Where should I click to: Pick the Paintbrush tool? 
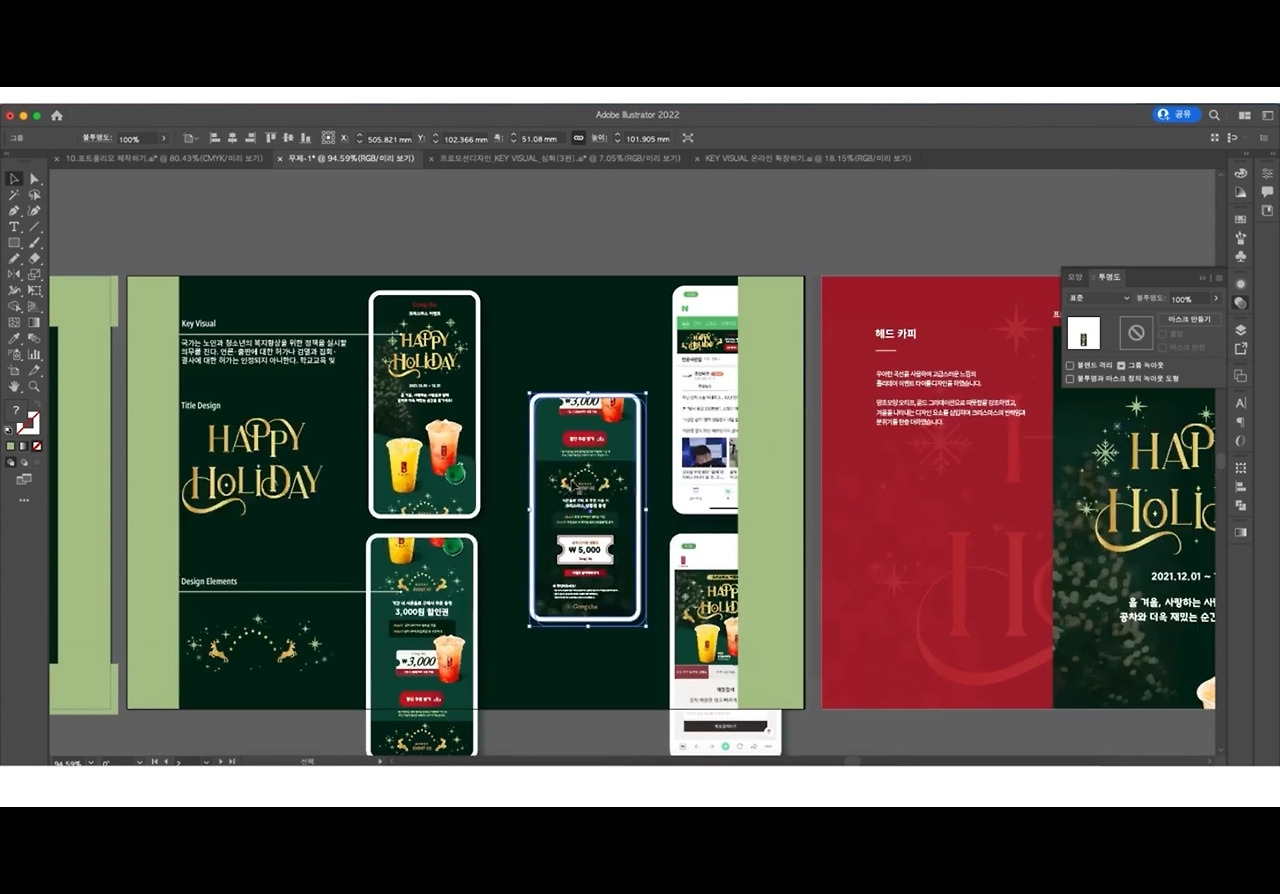[34, 243]
